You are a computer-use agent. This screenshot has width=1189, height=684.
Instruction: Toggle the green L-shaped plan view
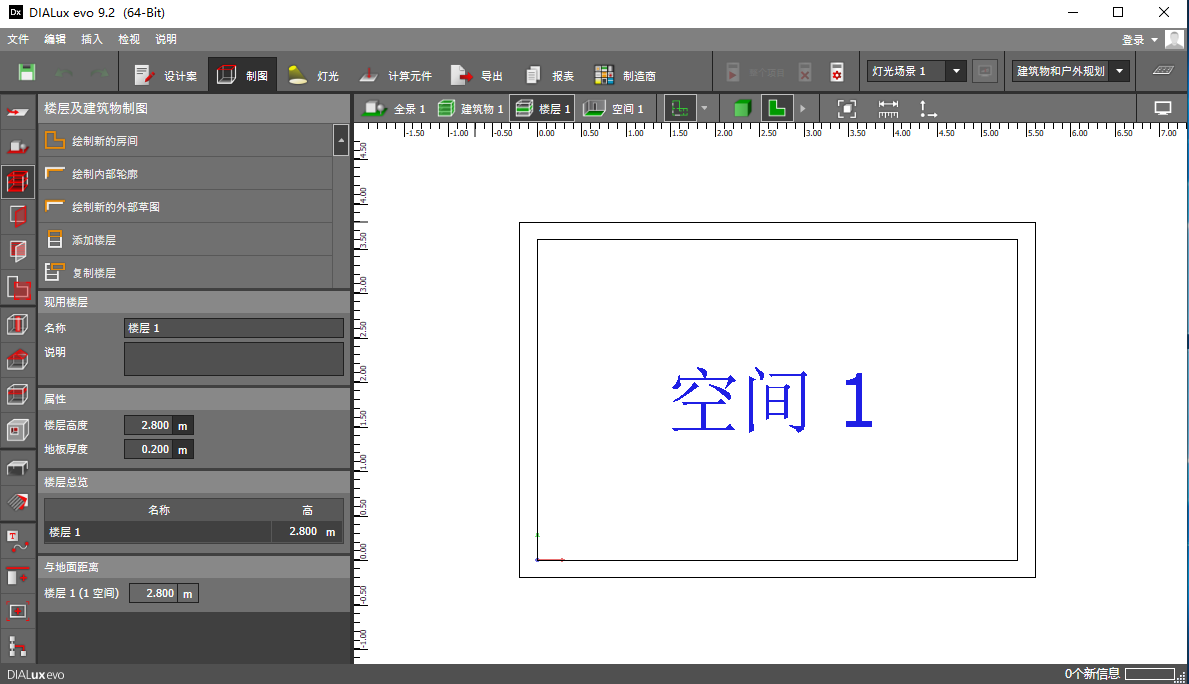coord(776,108)
